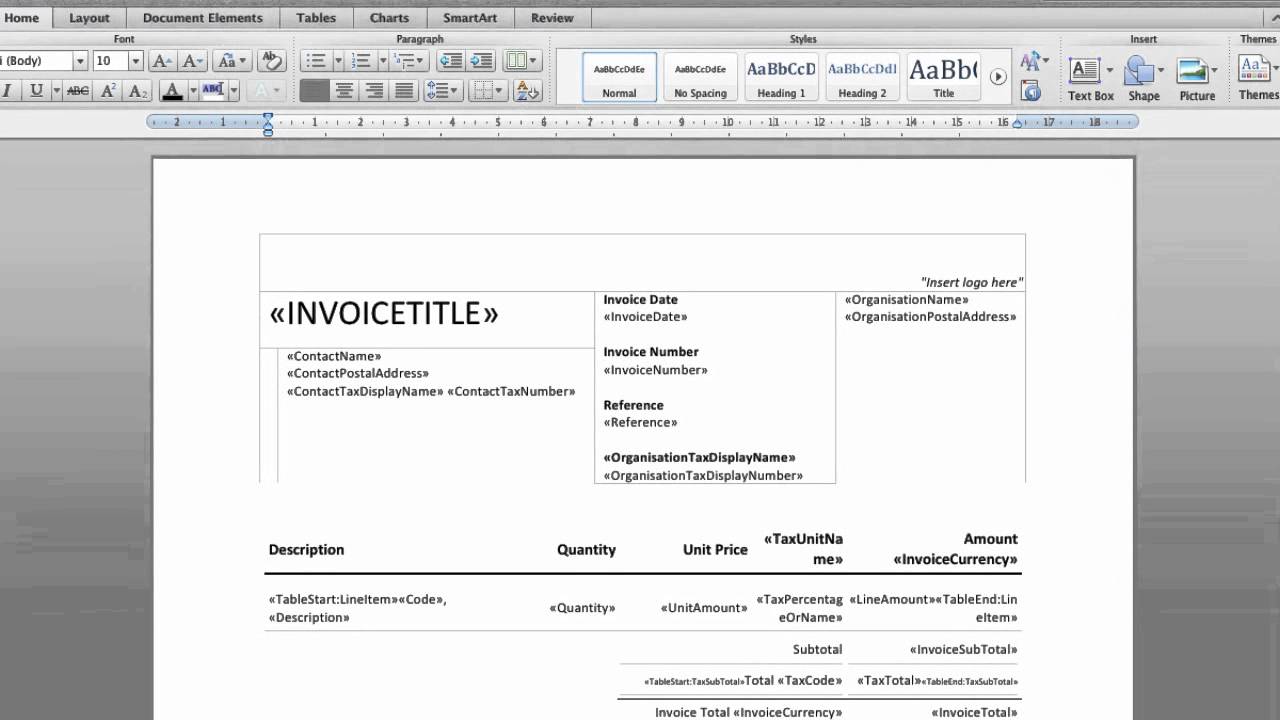This screenshot has width=1280, height=720.
Task: Open the font color dropdown arrow
Action: coord(192,91)
